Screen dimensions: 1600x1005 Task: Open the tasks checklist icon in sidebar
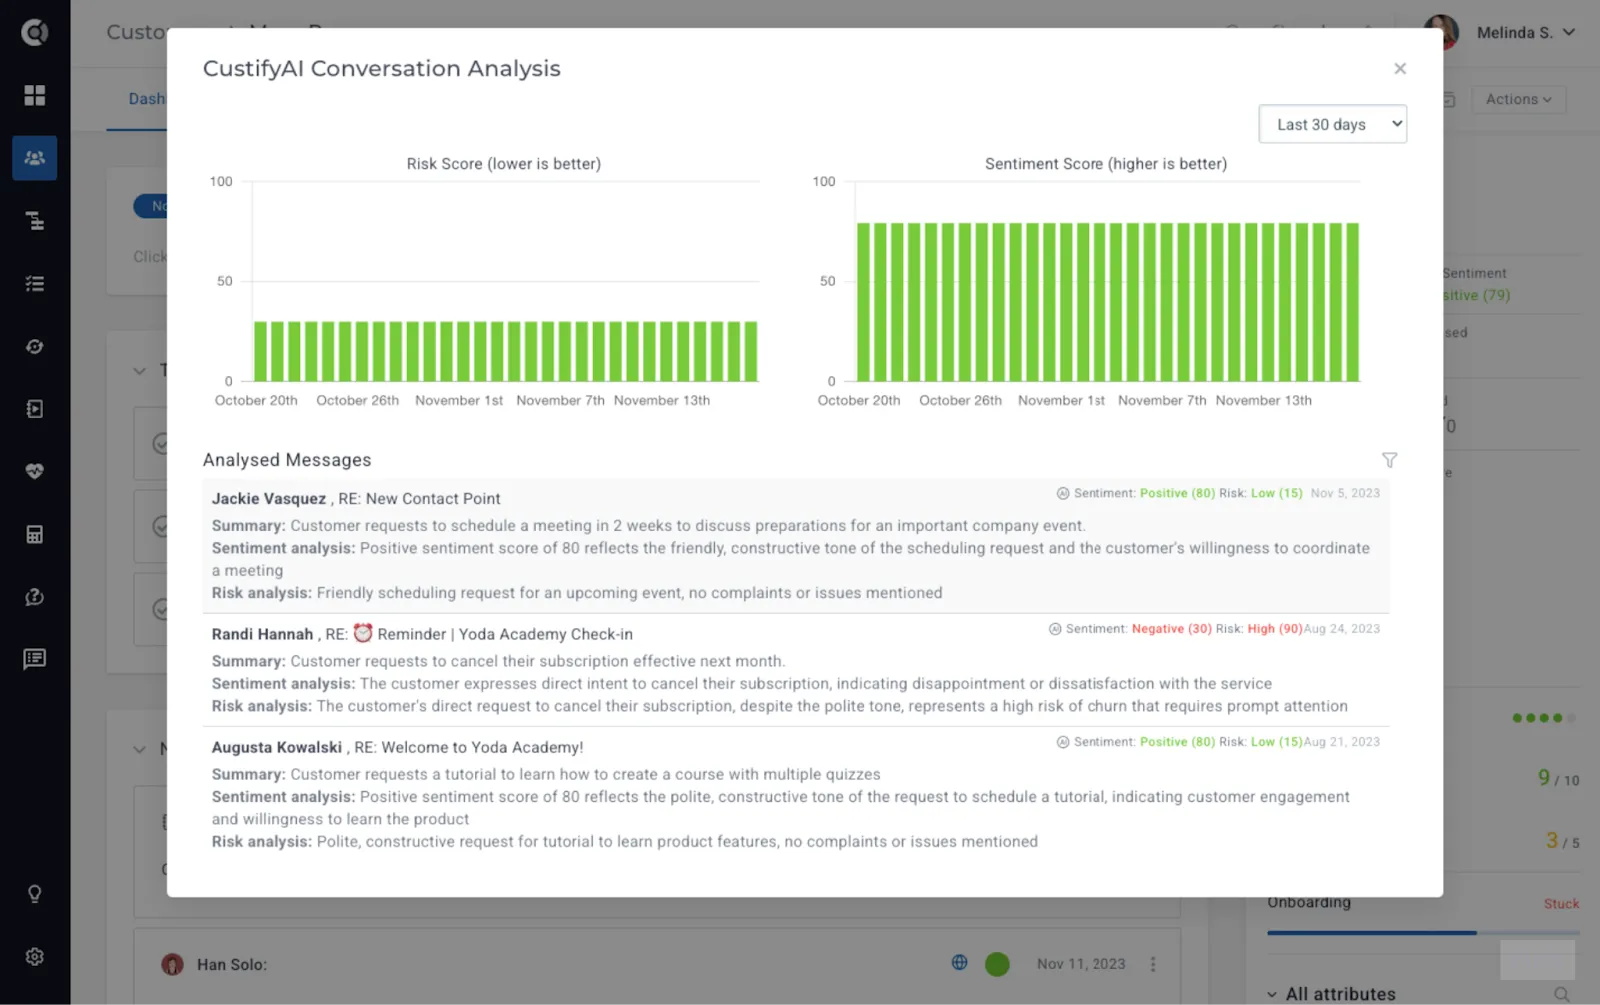[x=35, y=284]
